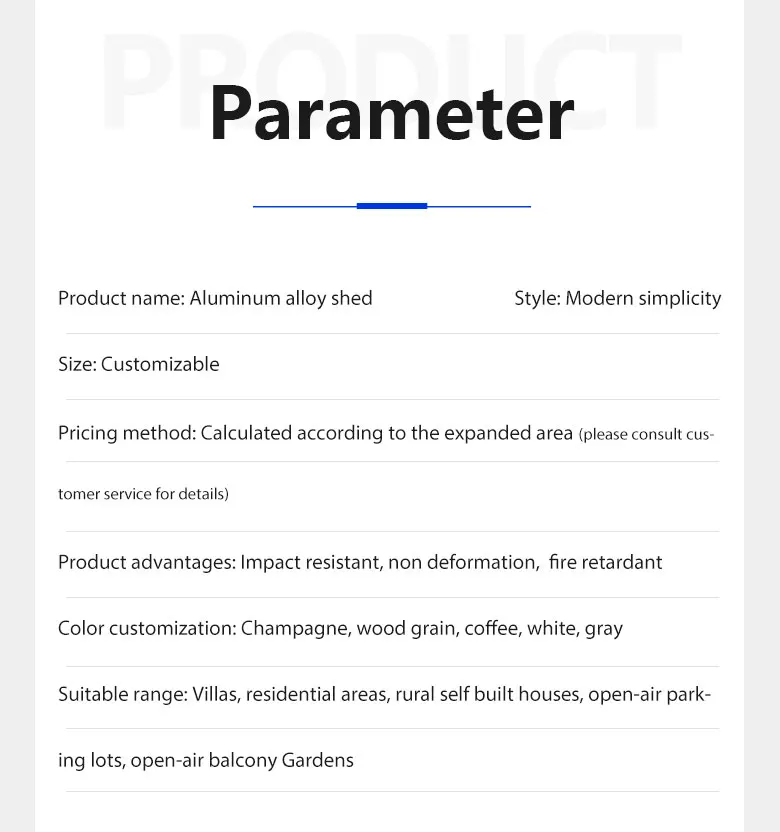Click the Product advantages line
The height and width of the screenshot is (832, 780).
click(360, 562)
